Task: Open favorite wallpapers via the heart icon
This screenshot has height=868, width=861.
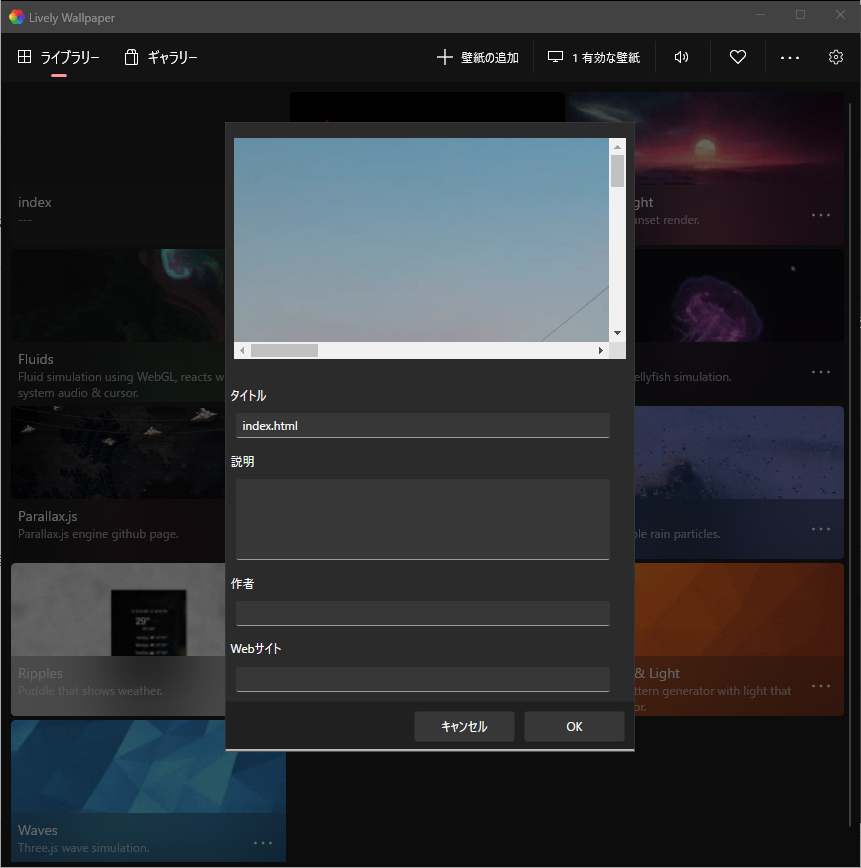Action: coord(737,57)
